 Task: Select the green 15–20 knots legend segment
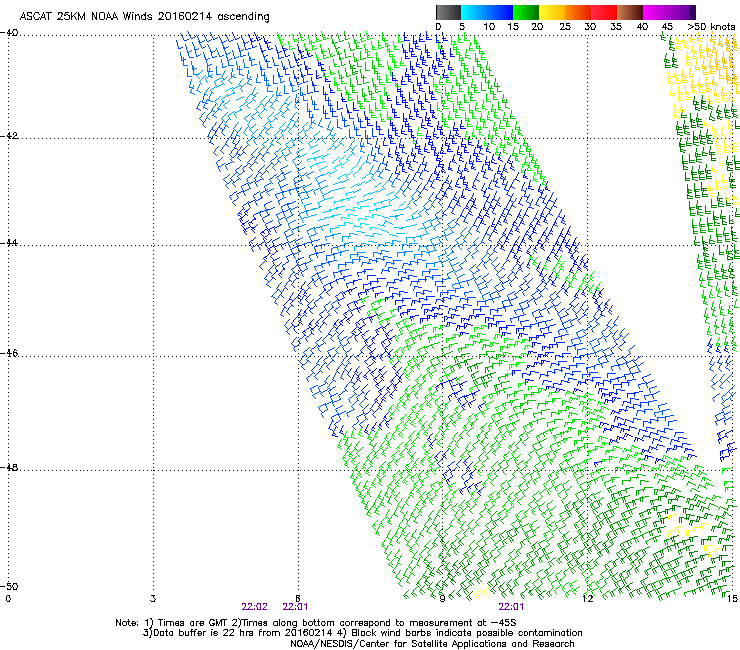coord(526,12)
